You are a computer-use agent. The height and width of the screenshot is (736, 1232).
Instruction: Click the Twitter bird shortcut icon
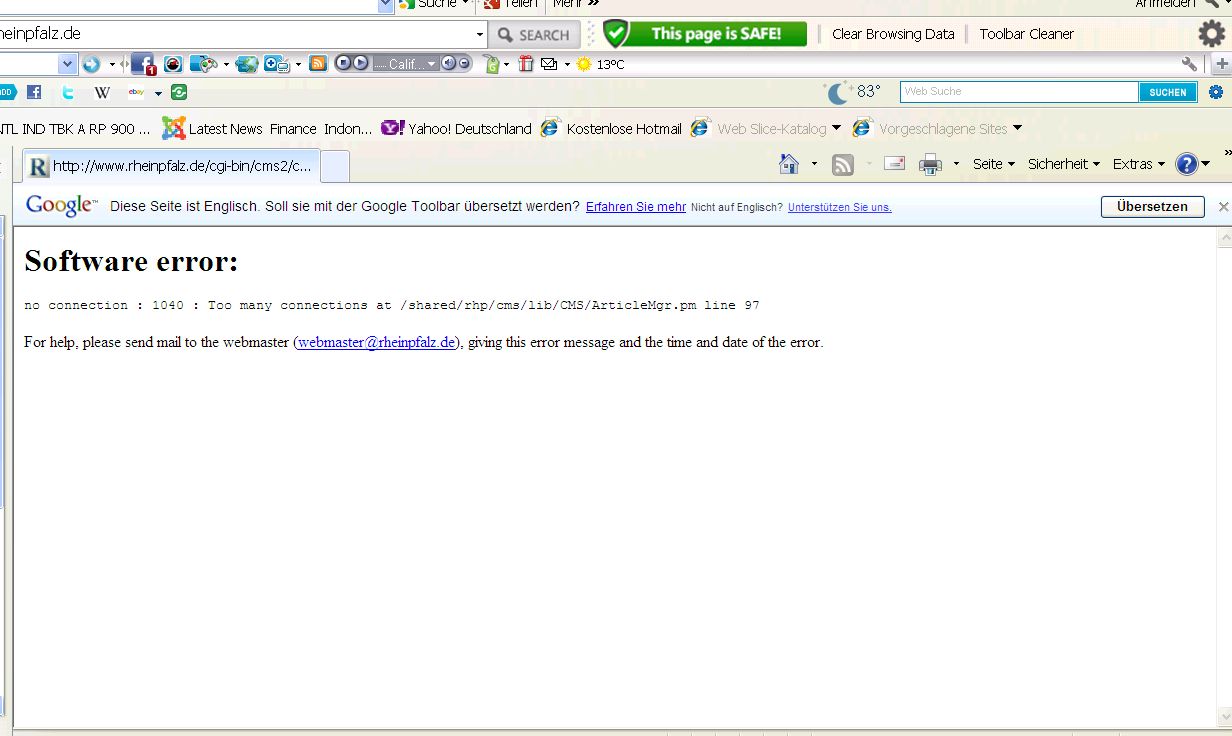68,92
